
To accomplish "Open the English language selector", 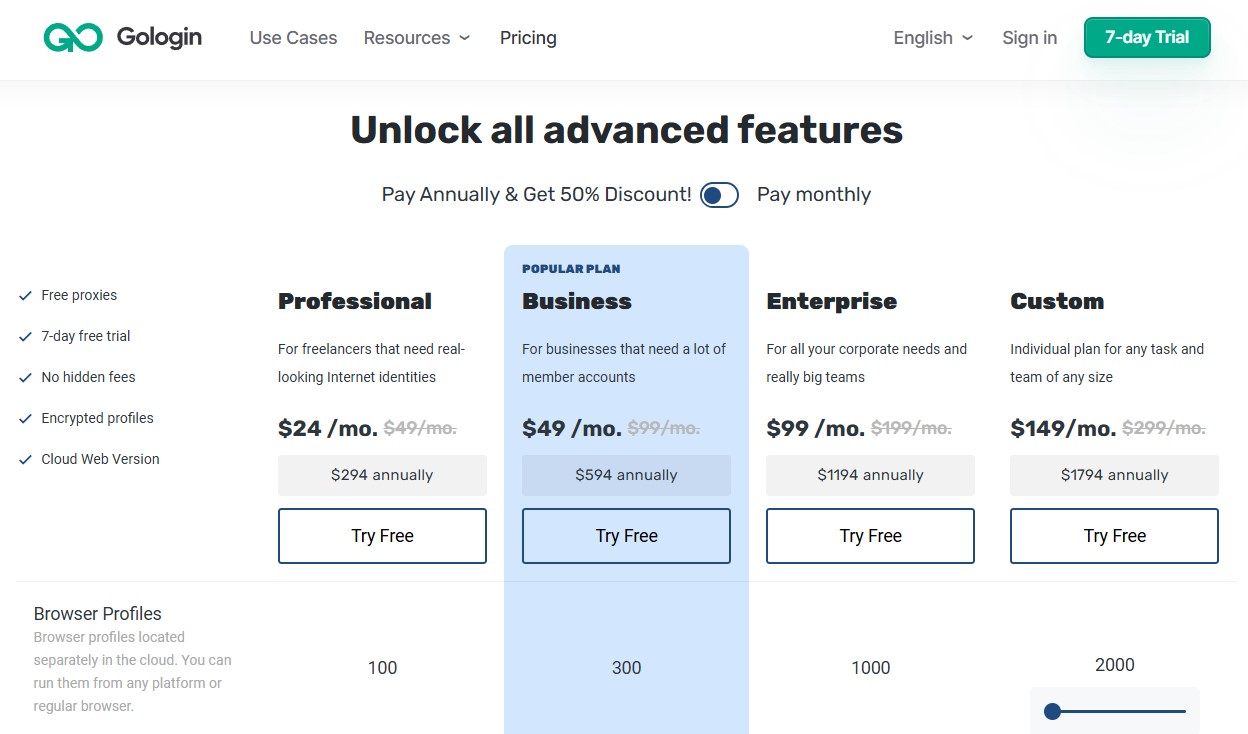I will (932, 38).
